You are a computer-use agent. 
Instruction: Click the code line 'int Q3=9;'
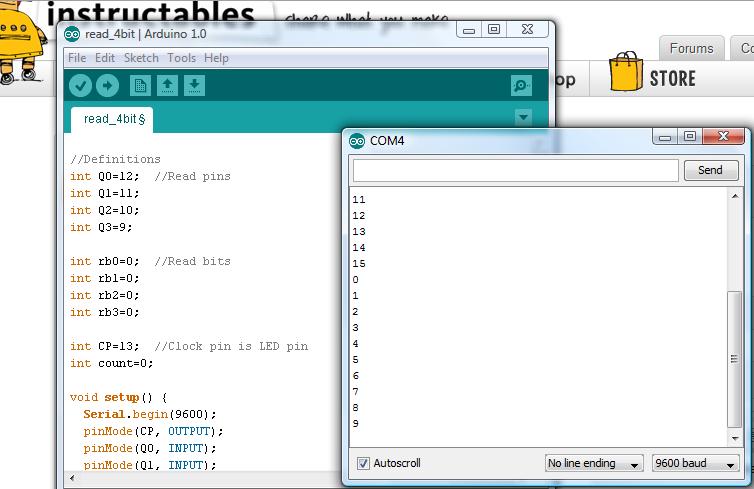(101, 227)
